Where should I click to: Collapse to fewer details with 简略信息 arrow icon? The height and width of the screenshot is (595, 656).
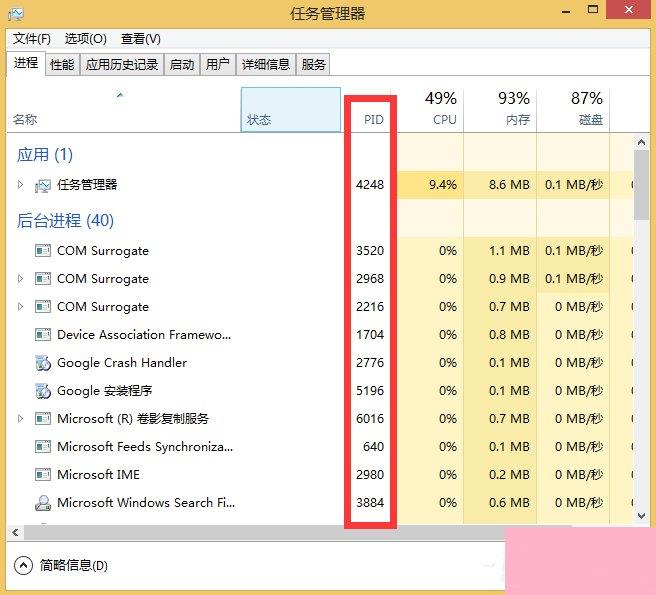pos(23,566)
